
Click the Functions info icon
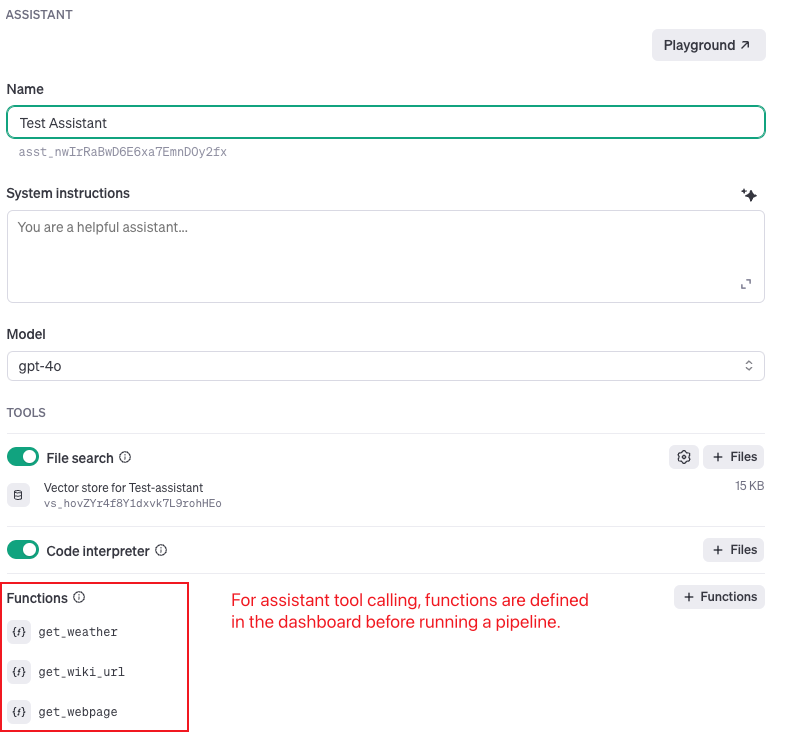[79, 598]
